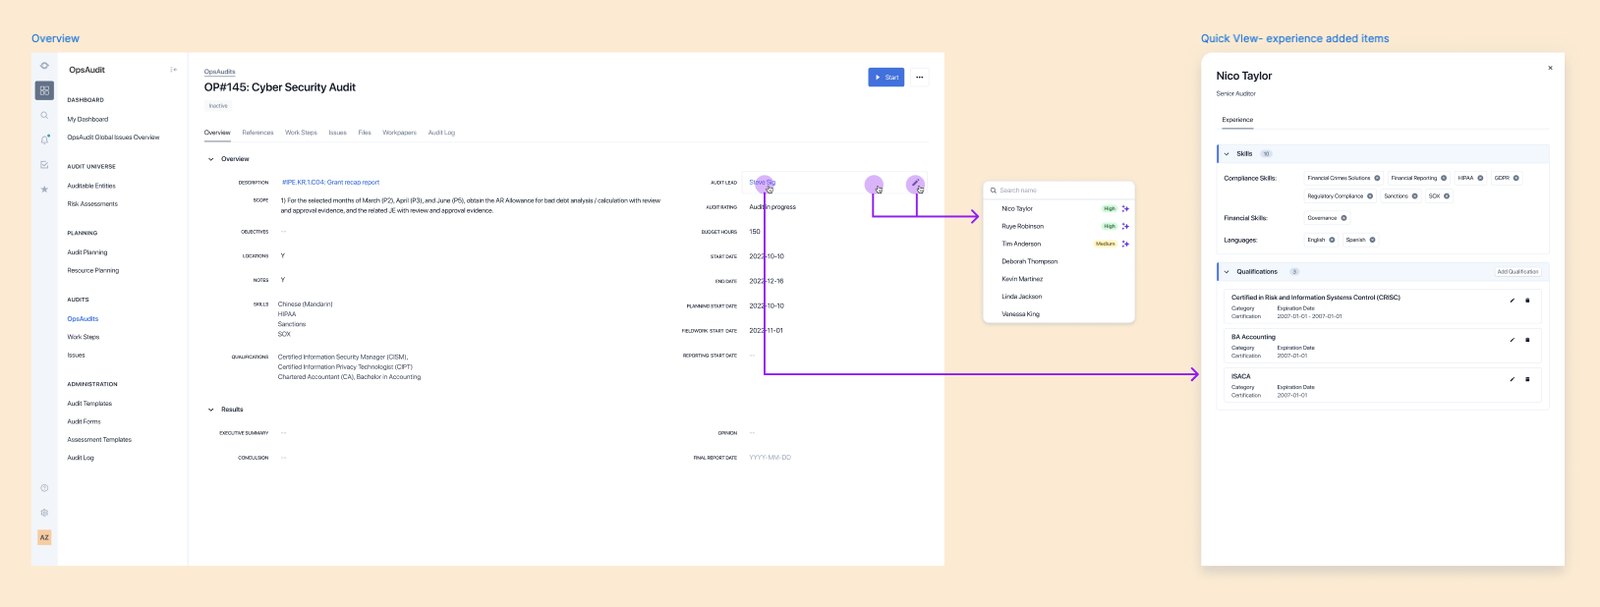Image resolution: width=1600 pixels, height=607 pixels.
Task: Open the grid dashboard icon in sidebar rail
Action: click(44, 90)
